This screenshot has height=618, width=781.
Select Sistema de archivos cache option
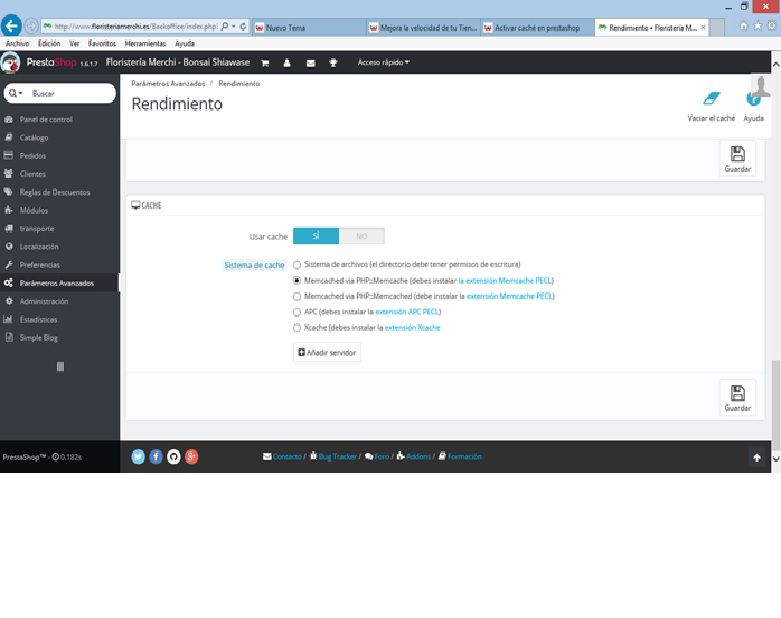[297, 265]
